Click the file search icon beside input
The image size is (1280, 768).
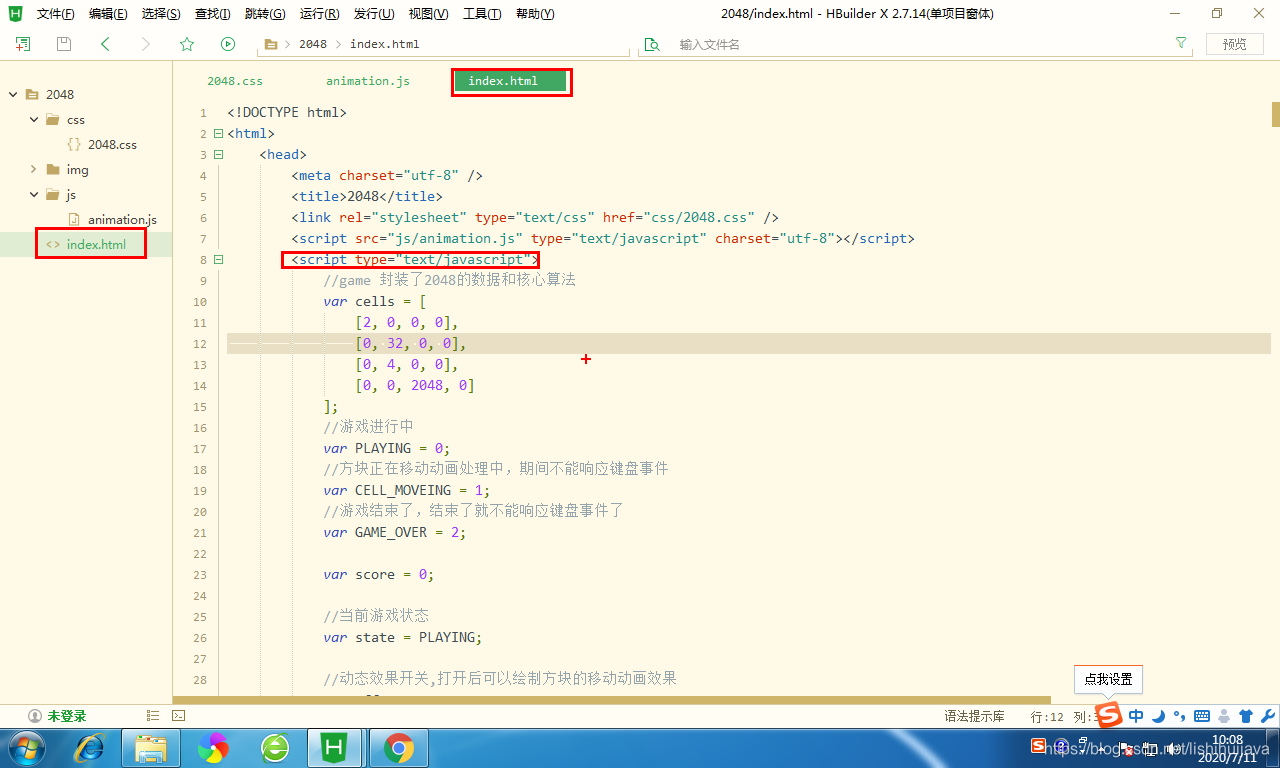pyautogui.click(x=652, y=44)
